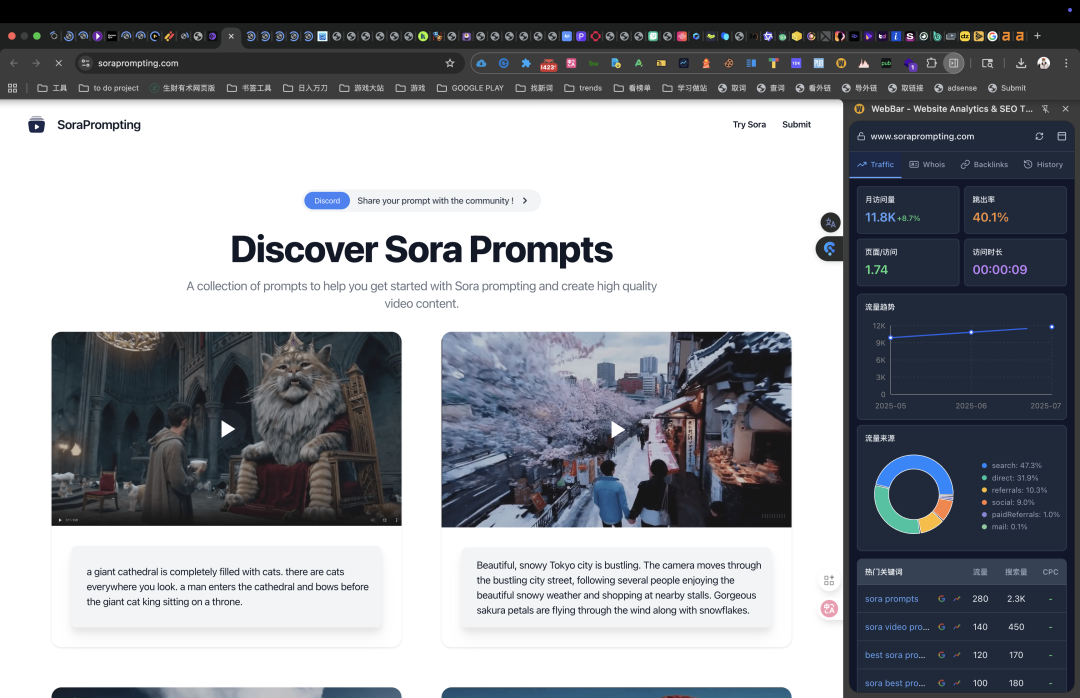Open the Chrome three-dot menu
The width and height of the screenshot is (1080, 698).
pos(1066,63)
